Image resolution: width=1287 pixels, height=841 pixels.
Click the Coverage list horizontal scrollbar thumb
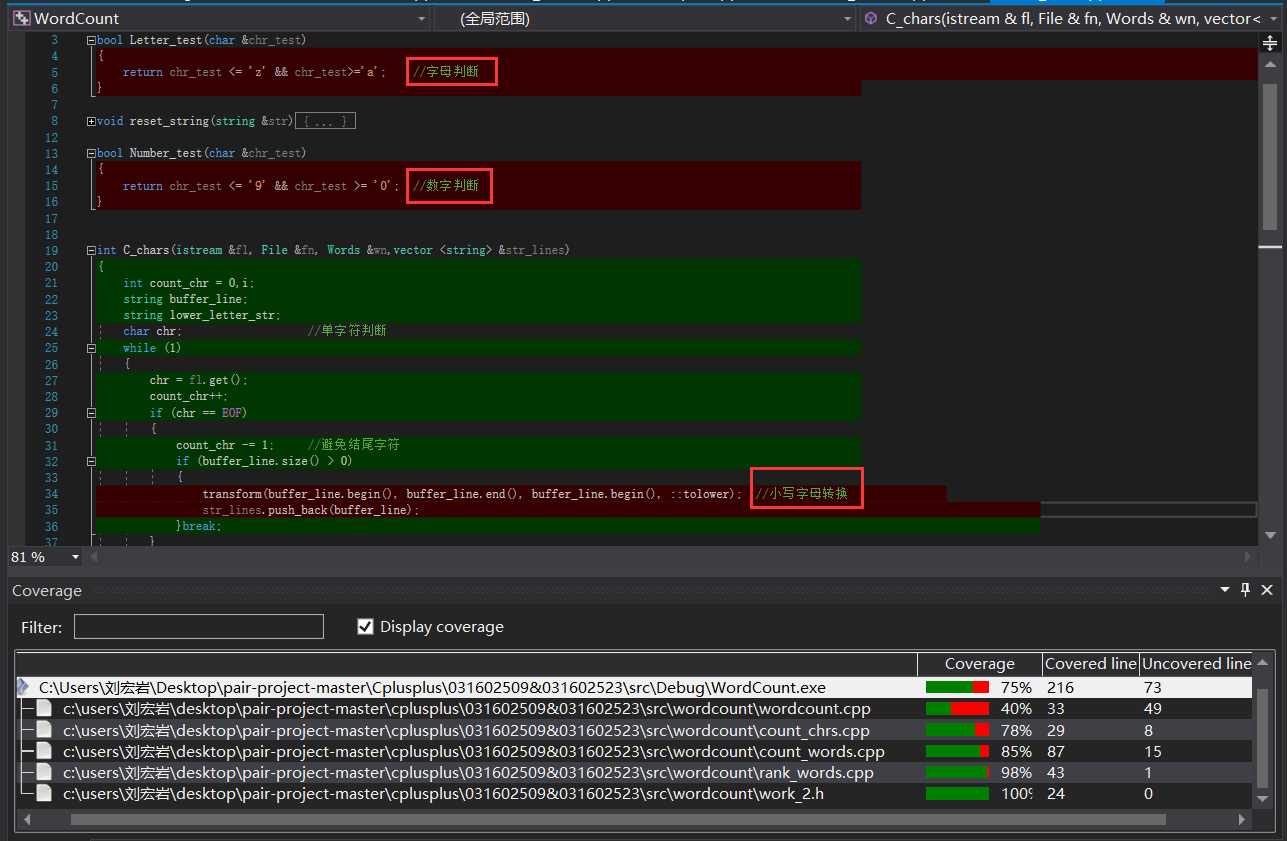tap(618, 819)
